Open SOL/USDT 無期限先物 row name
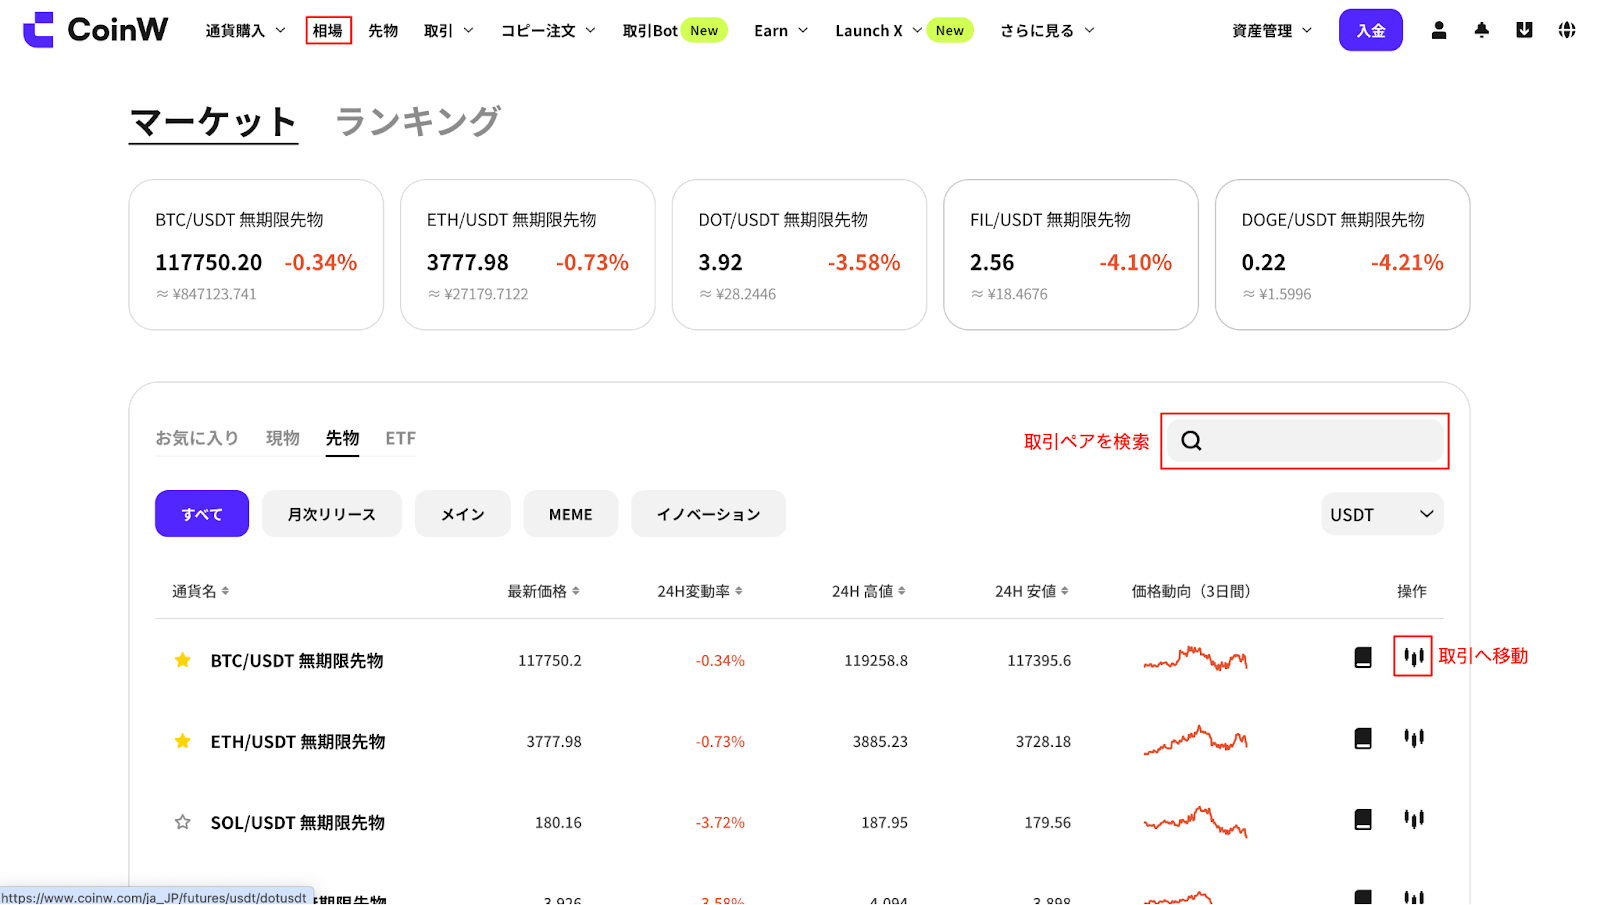This screenshot has height=905, width=1600. click(x=298, y=822)
